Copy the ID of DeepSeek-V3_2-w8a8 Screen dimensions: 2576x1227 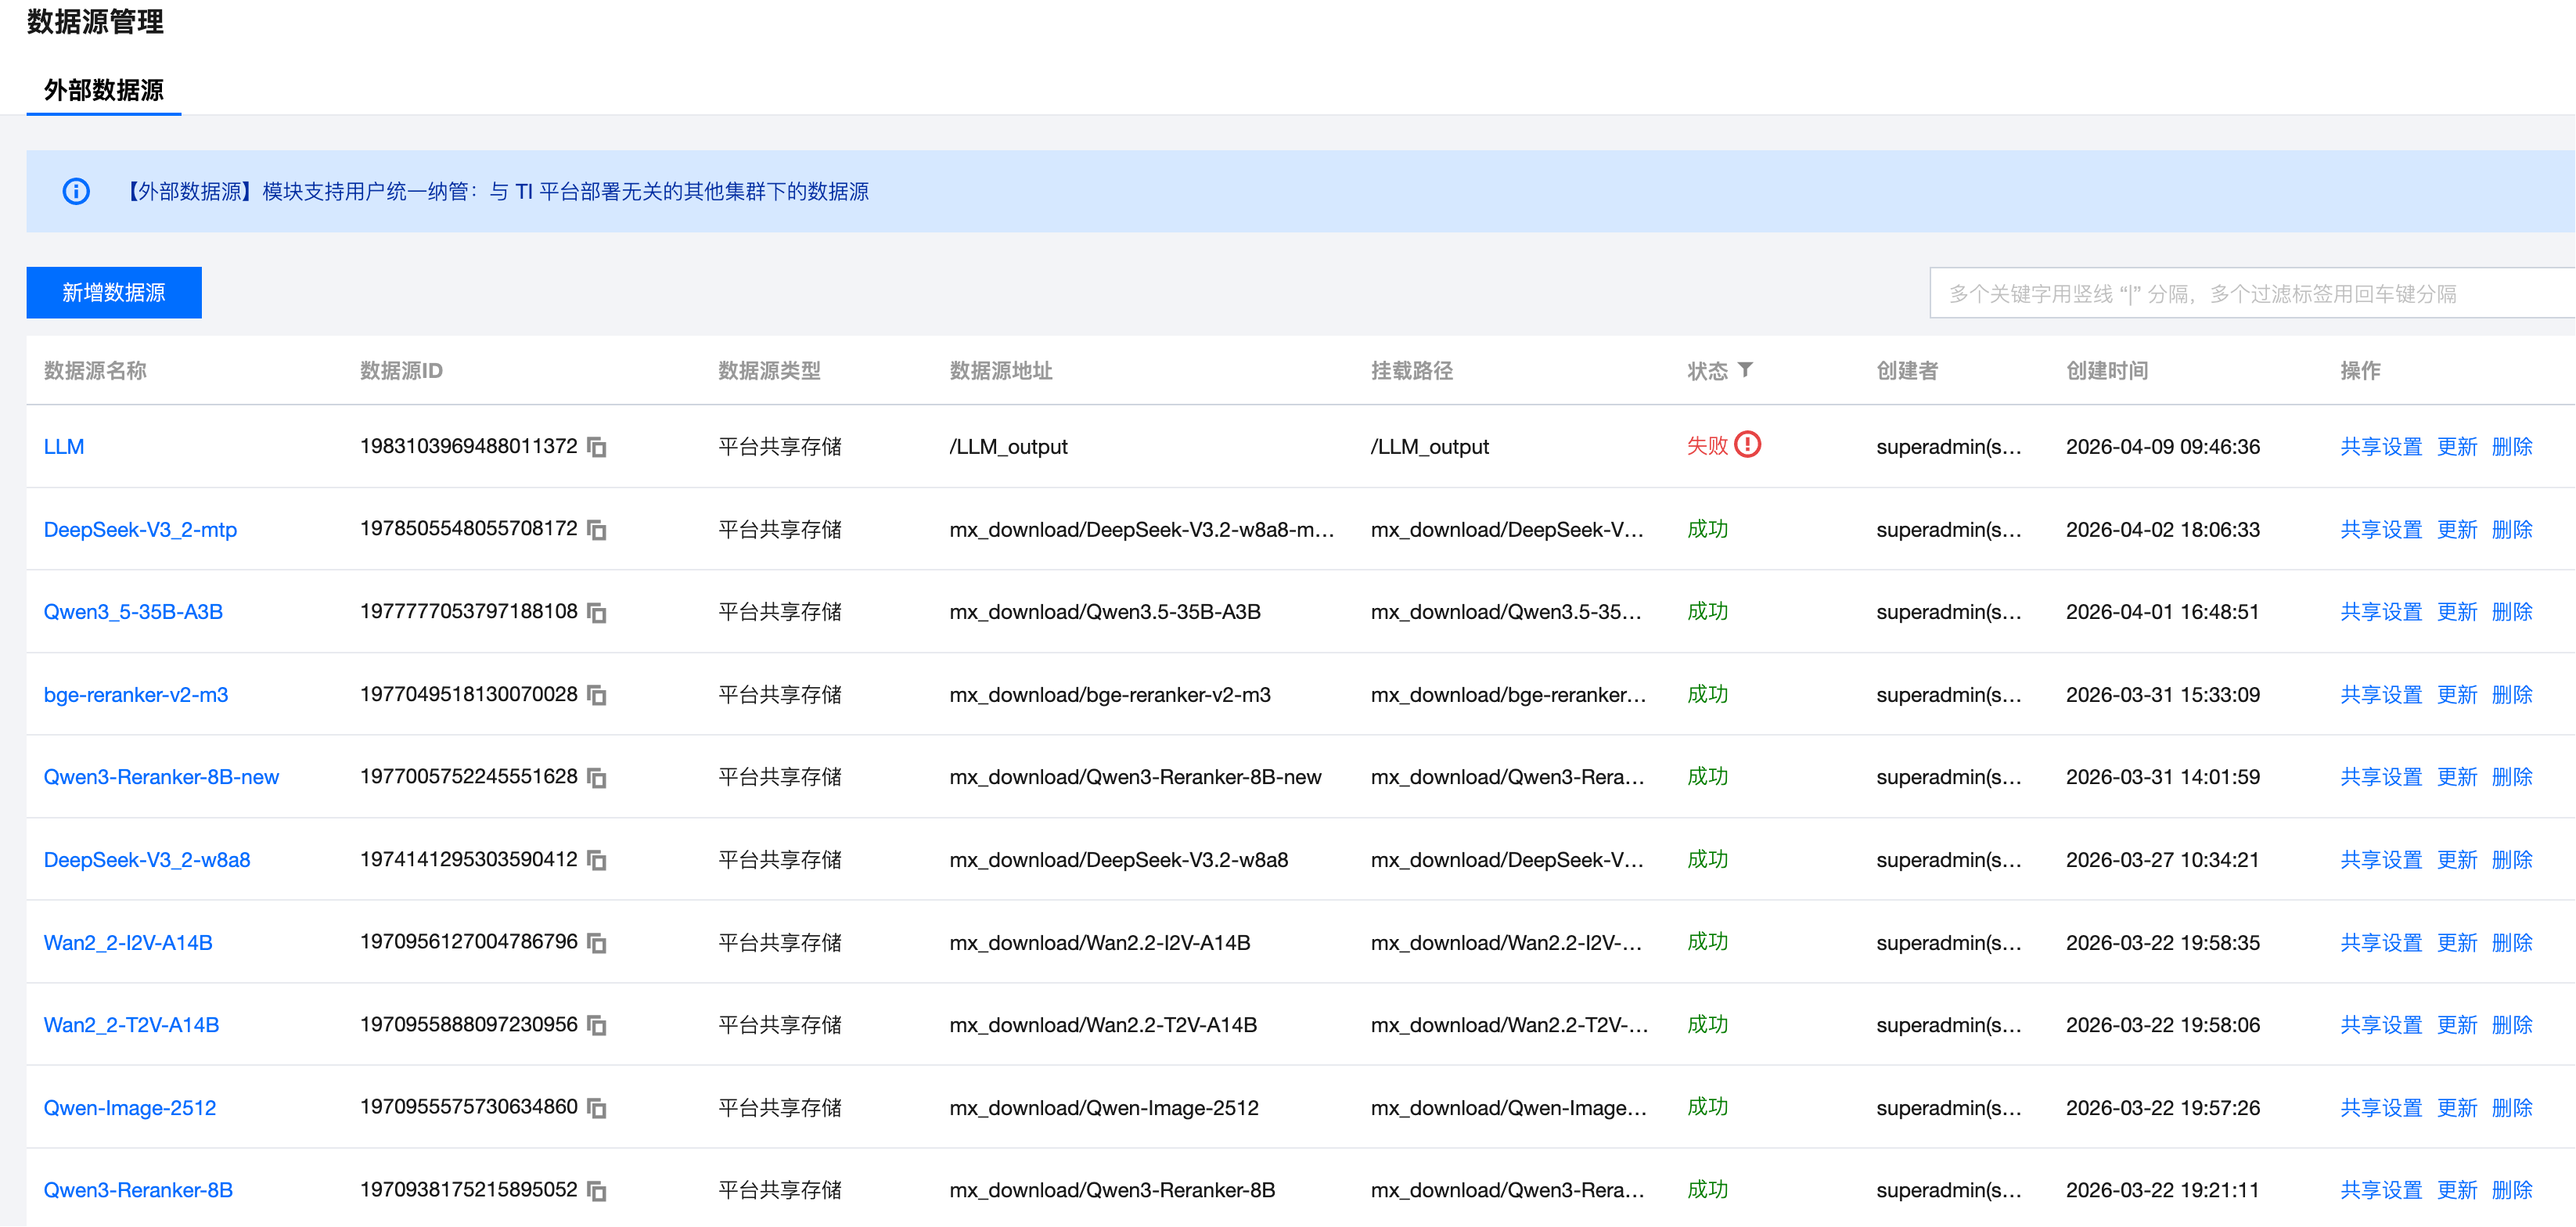coord(597,860)
